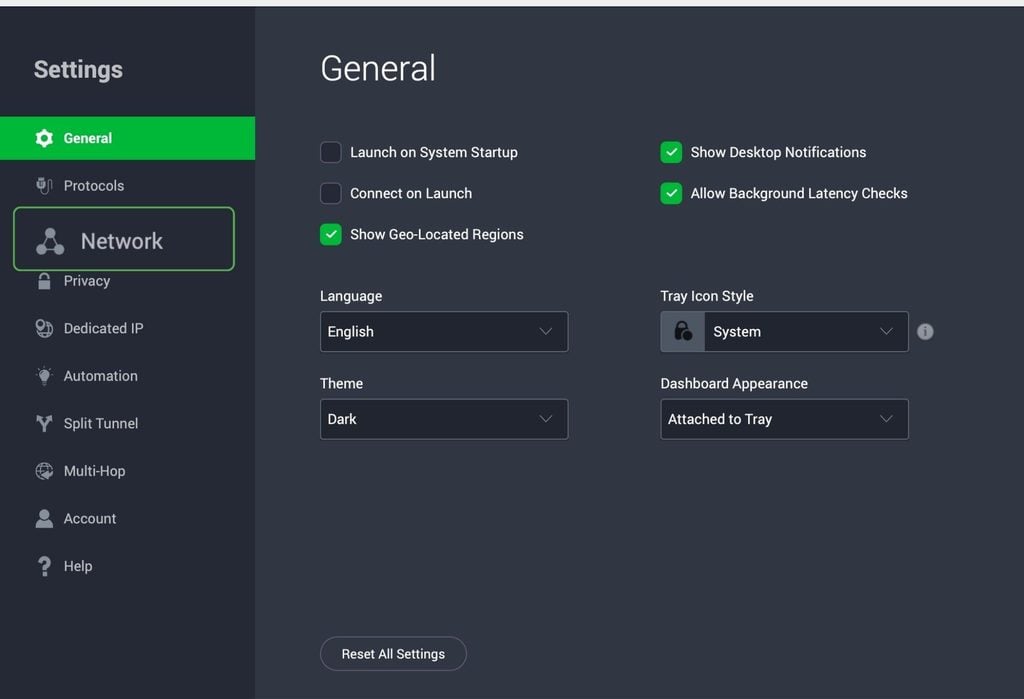Image resolution: width=1024 pixels, height=699 pixels.
Task: Click the Dedicated IP globe icon
Action: click(44, 328)
